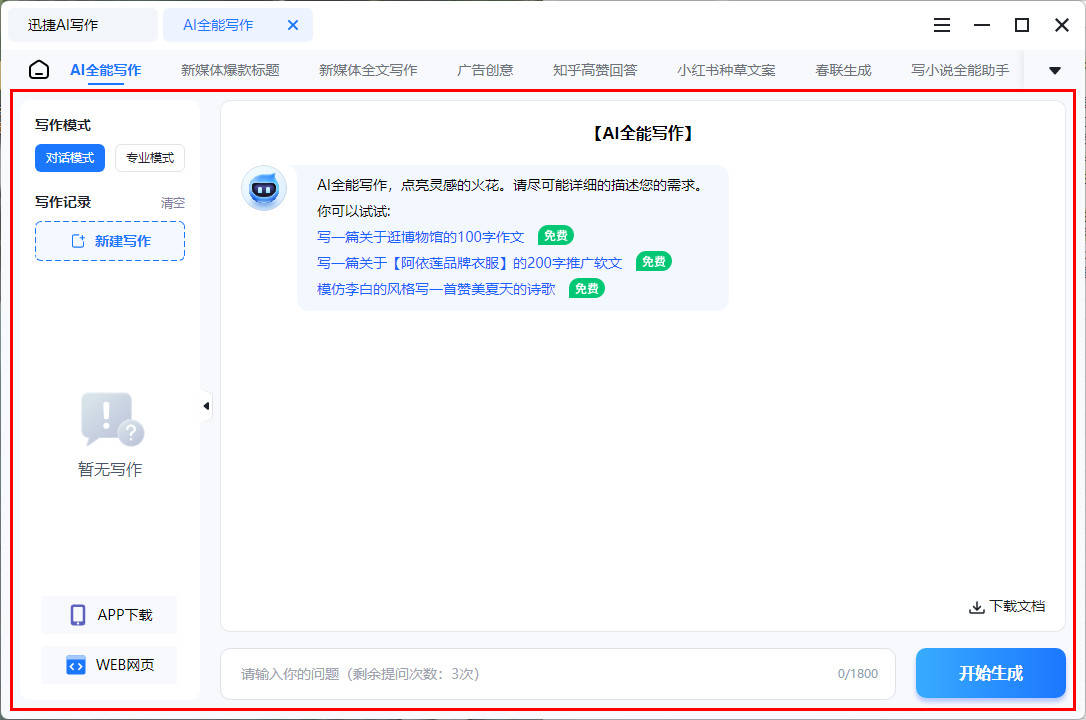Close the AI全能写作 tab with X
The width and height of the screenshot is (1086, 720).
(293, 25)
